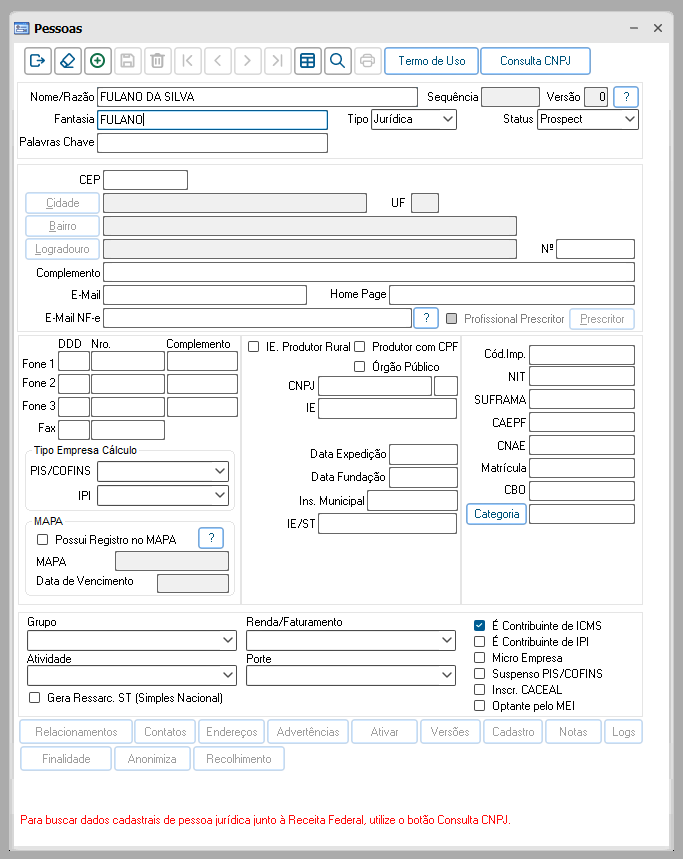Click the trash delete icon
Viewport: 683px width, 859px height.
point(158,60)
